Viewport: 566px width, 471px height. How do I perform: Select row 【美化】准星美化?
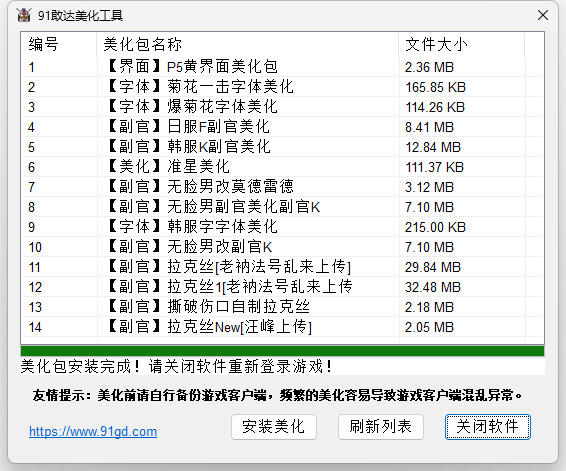(282, 167)
